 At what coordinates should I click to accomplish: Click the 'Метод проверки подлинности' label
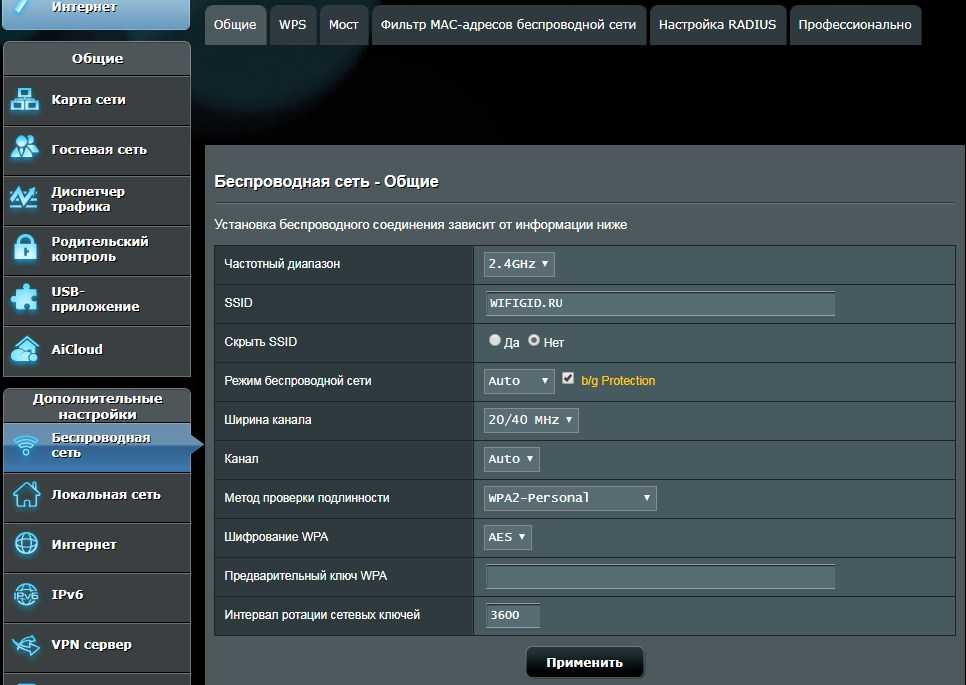click(307, 498)
